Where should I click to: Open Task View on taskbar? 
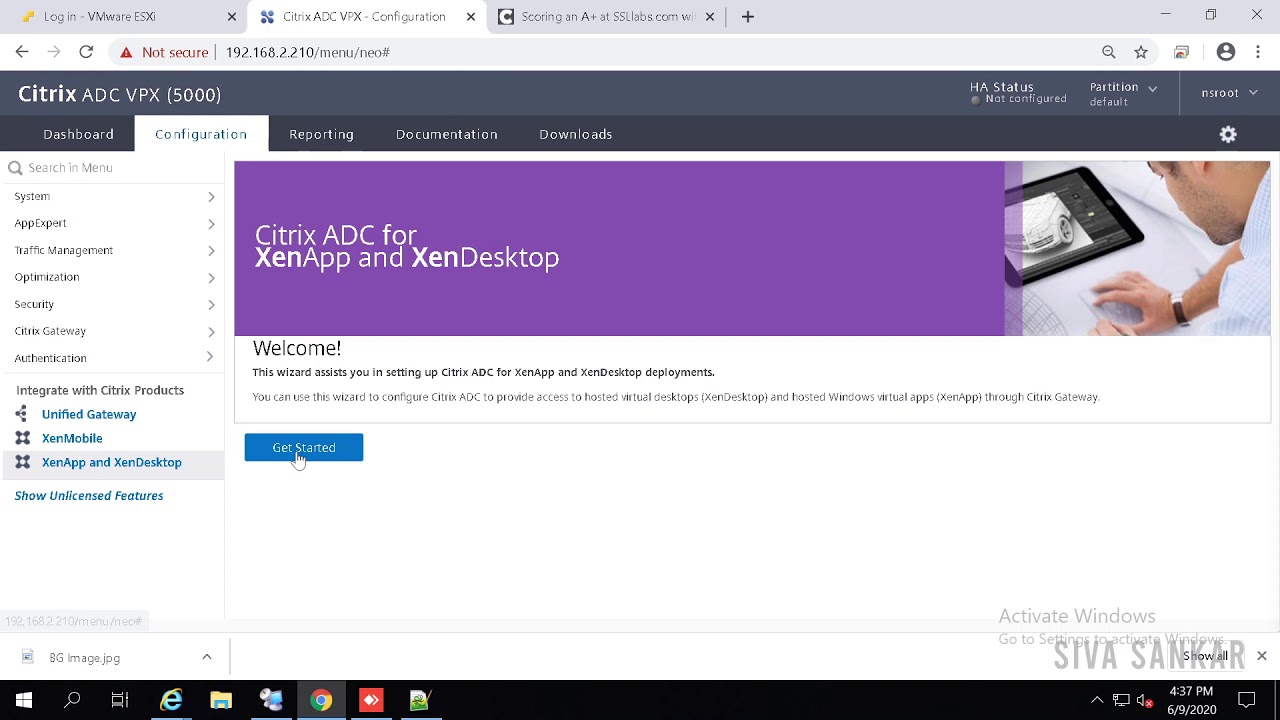(x=120, y=700)
